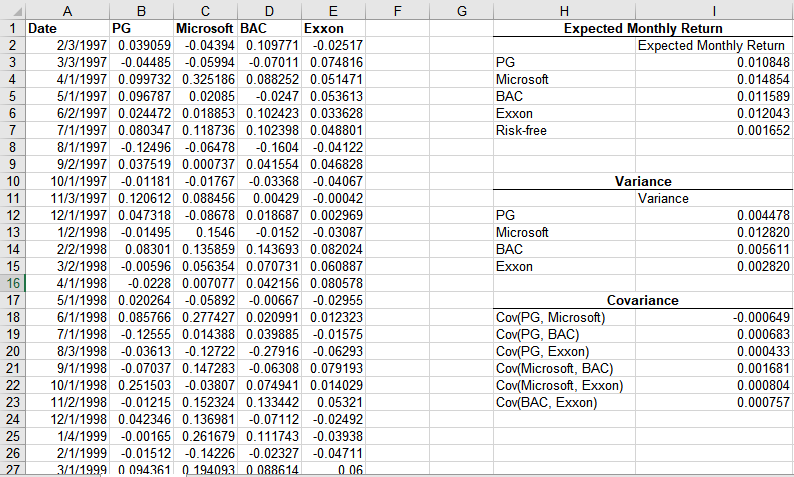Click the Cov(PG, Microsoft) label
Screen dimensions: 794x477
pyautogui.click(x=565, y=317)
